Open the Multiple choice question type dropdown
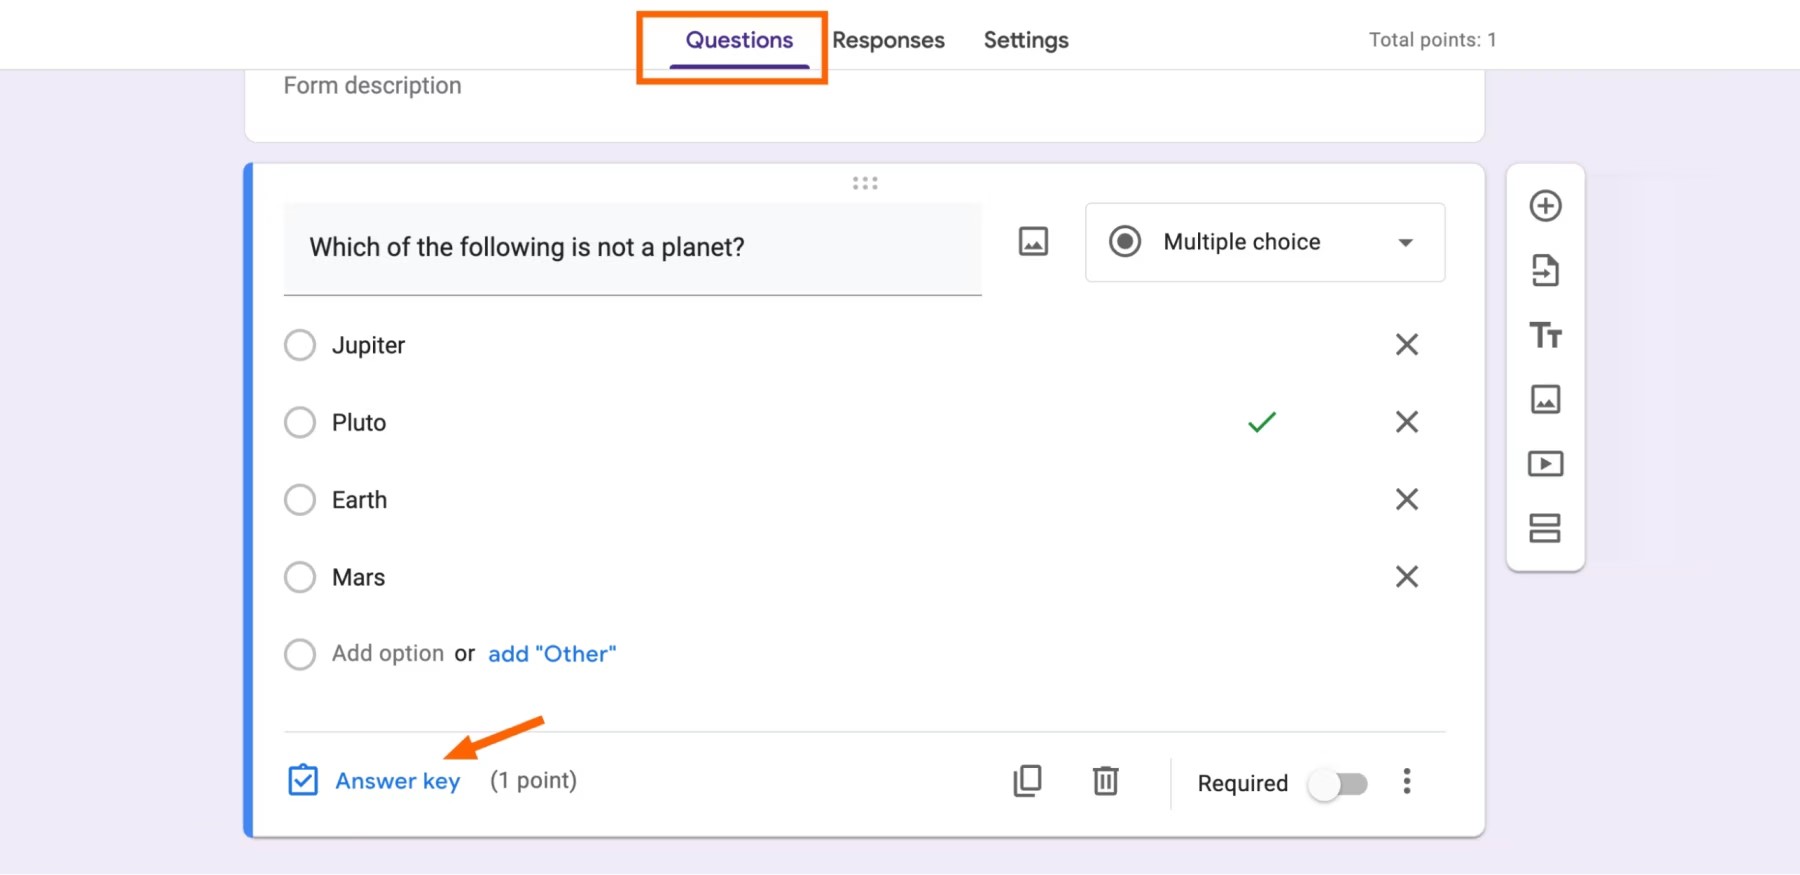The height and width of the screenshot is (875, 1800). pos(1265,242)
